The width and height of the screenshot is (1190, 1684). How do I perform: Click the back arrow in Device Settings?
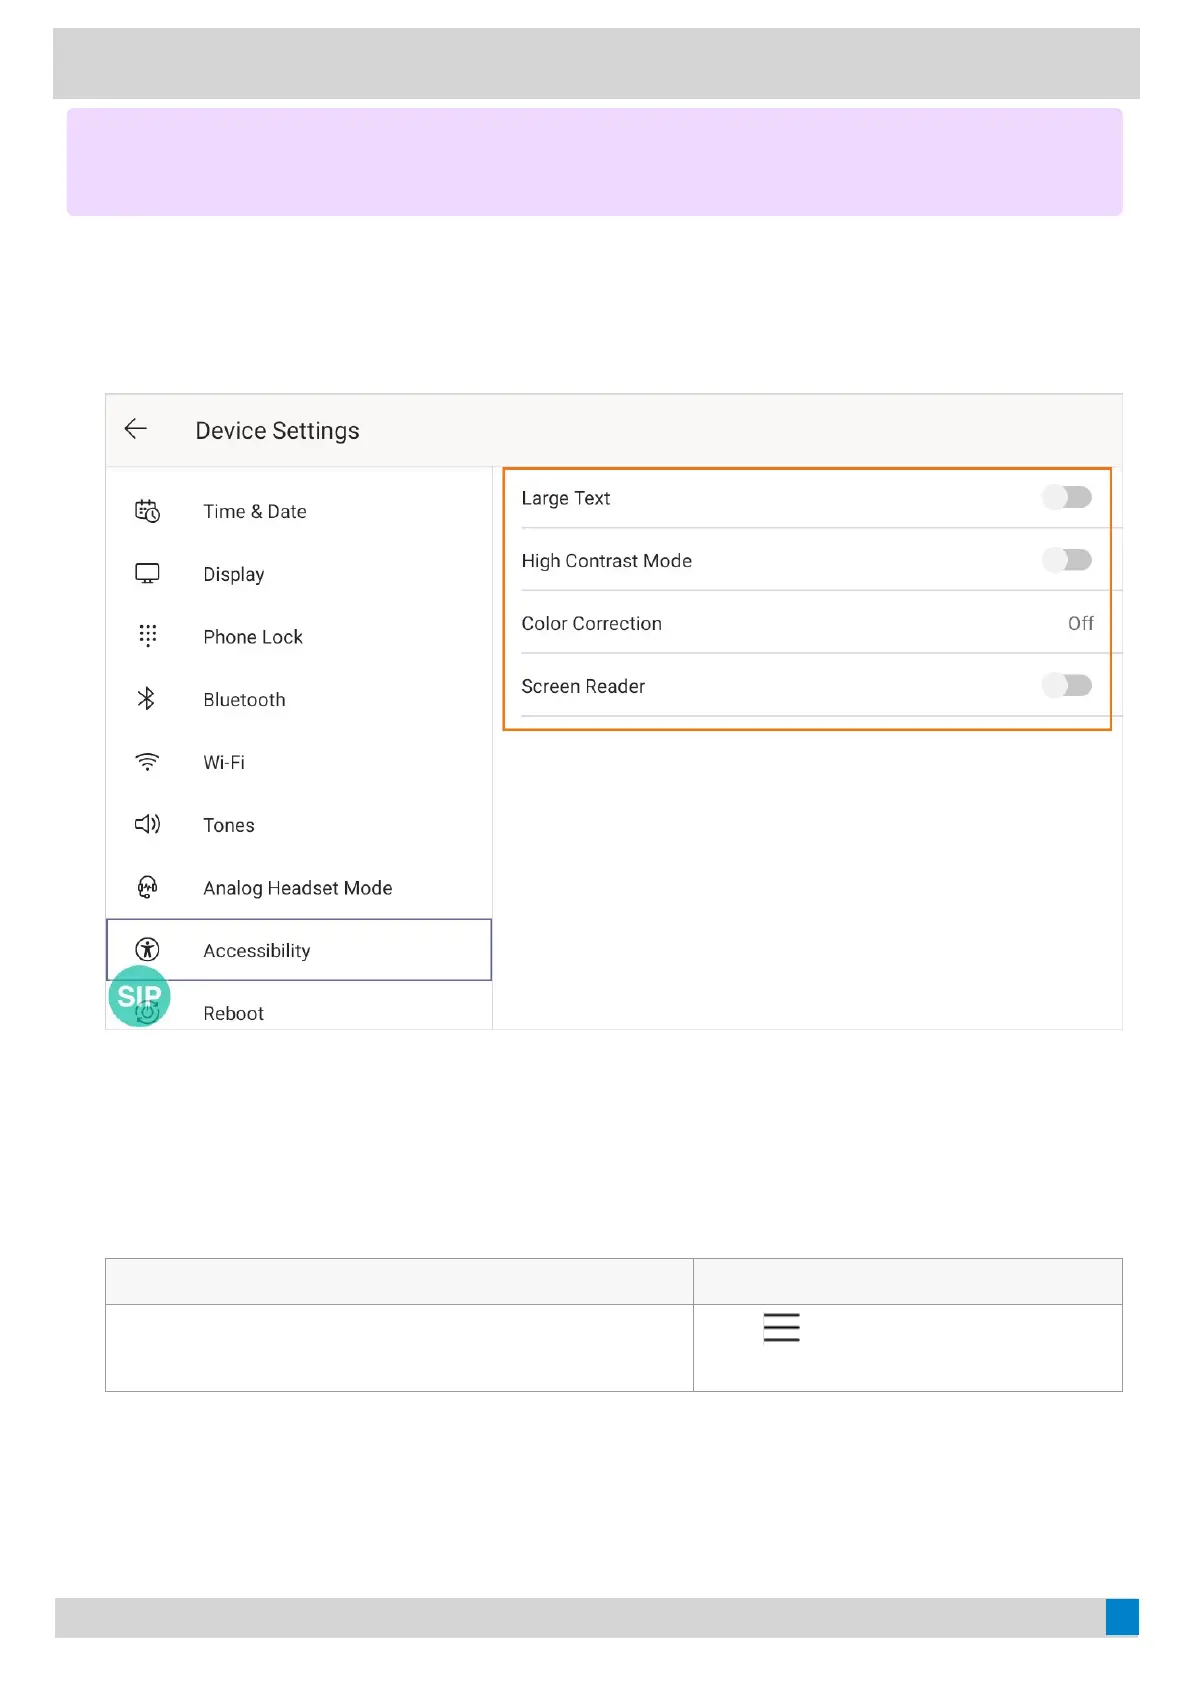pyautogui.click(x=136, y=429)
